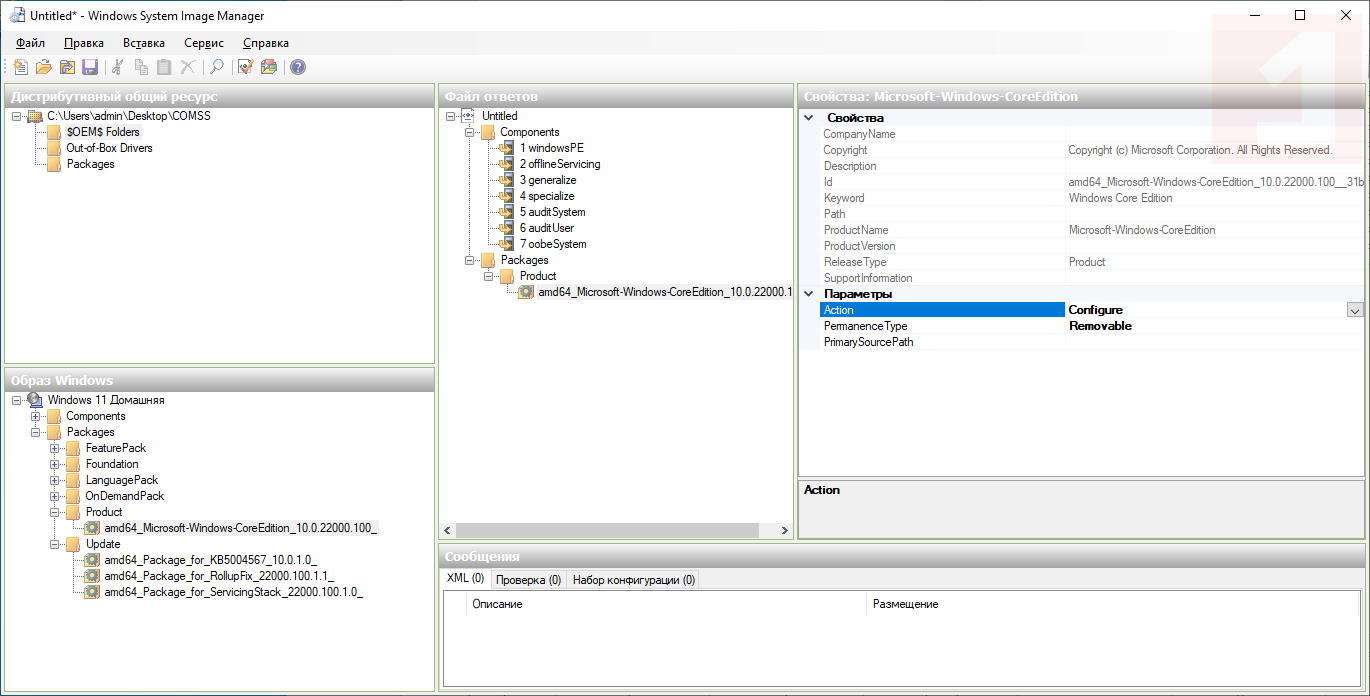This screenshot has height=696, width=1370.
Task: Click the Paste clipboard toolbar icon
Action: (x=164, y=67)
